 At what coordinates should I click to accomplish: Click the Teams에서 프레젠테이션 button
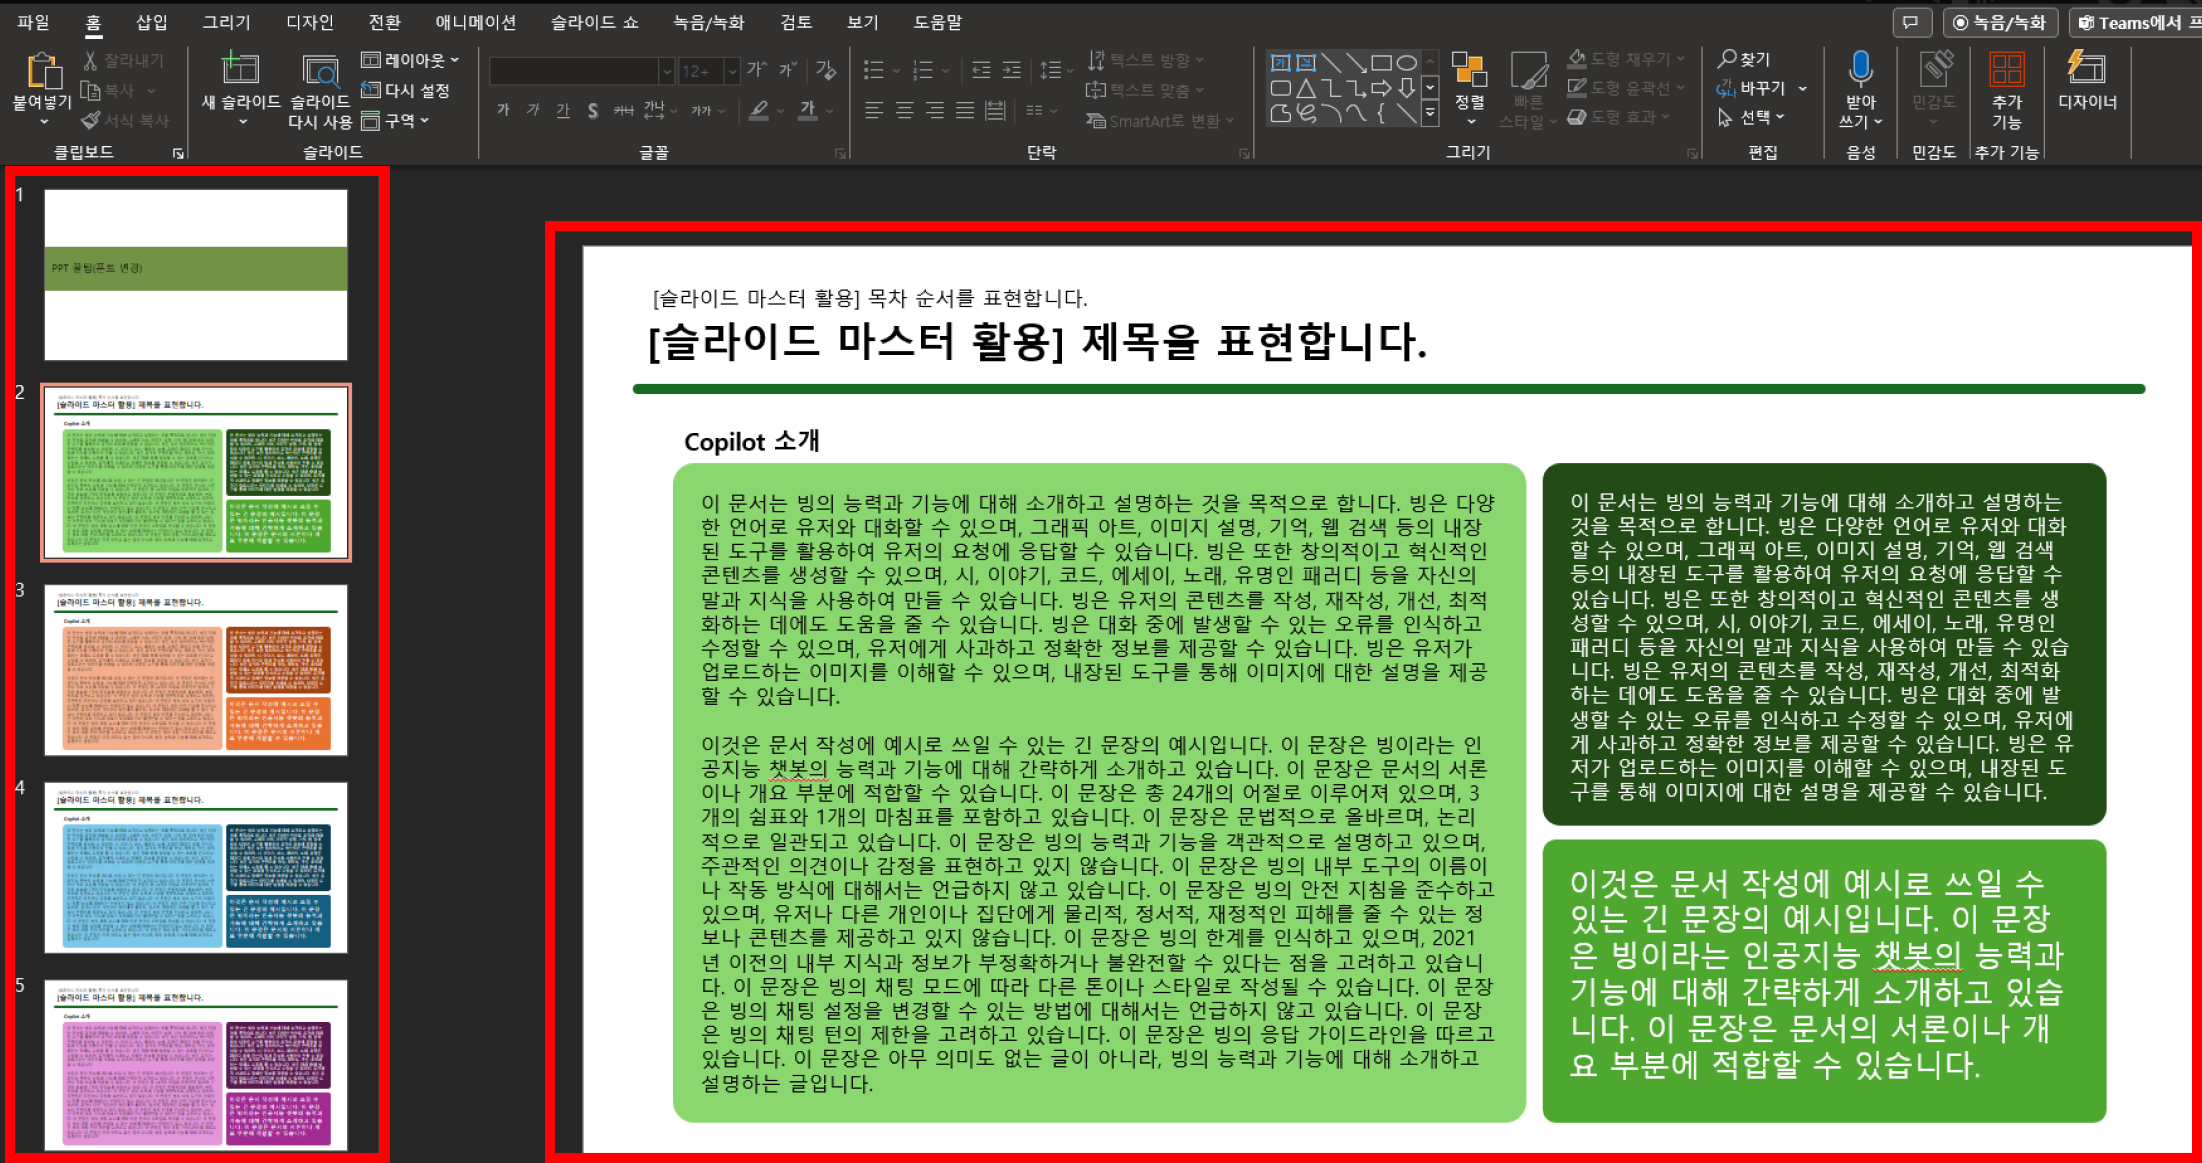coord(2134,22)
